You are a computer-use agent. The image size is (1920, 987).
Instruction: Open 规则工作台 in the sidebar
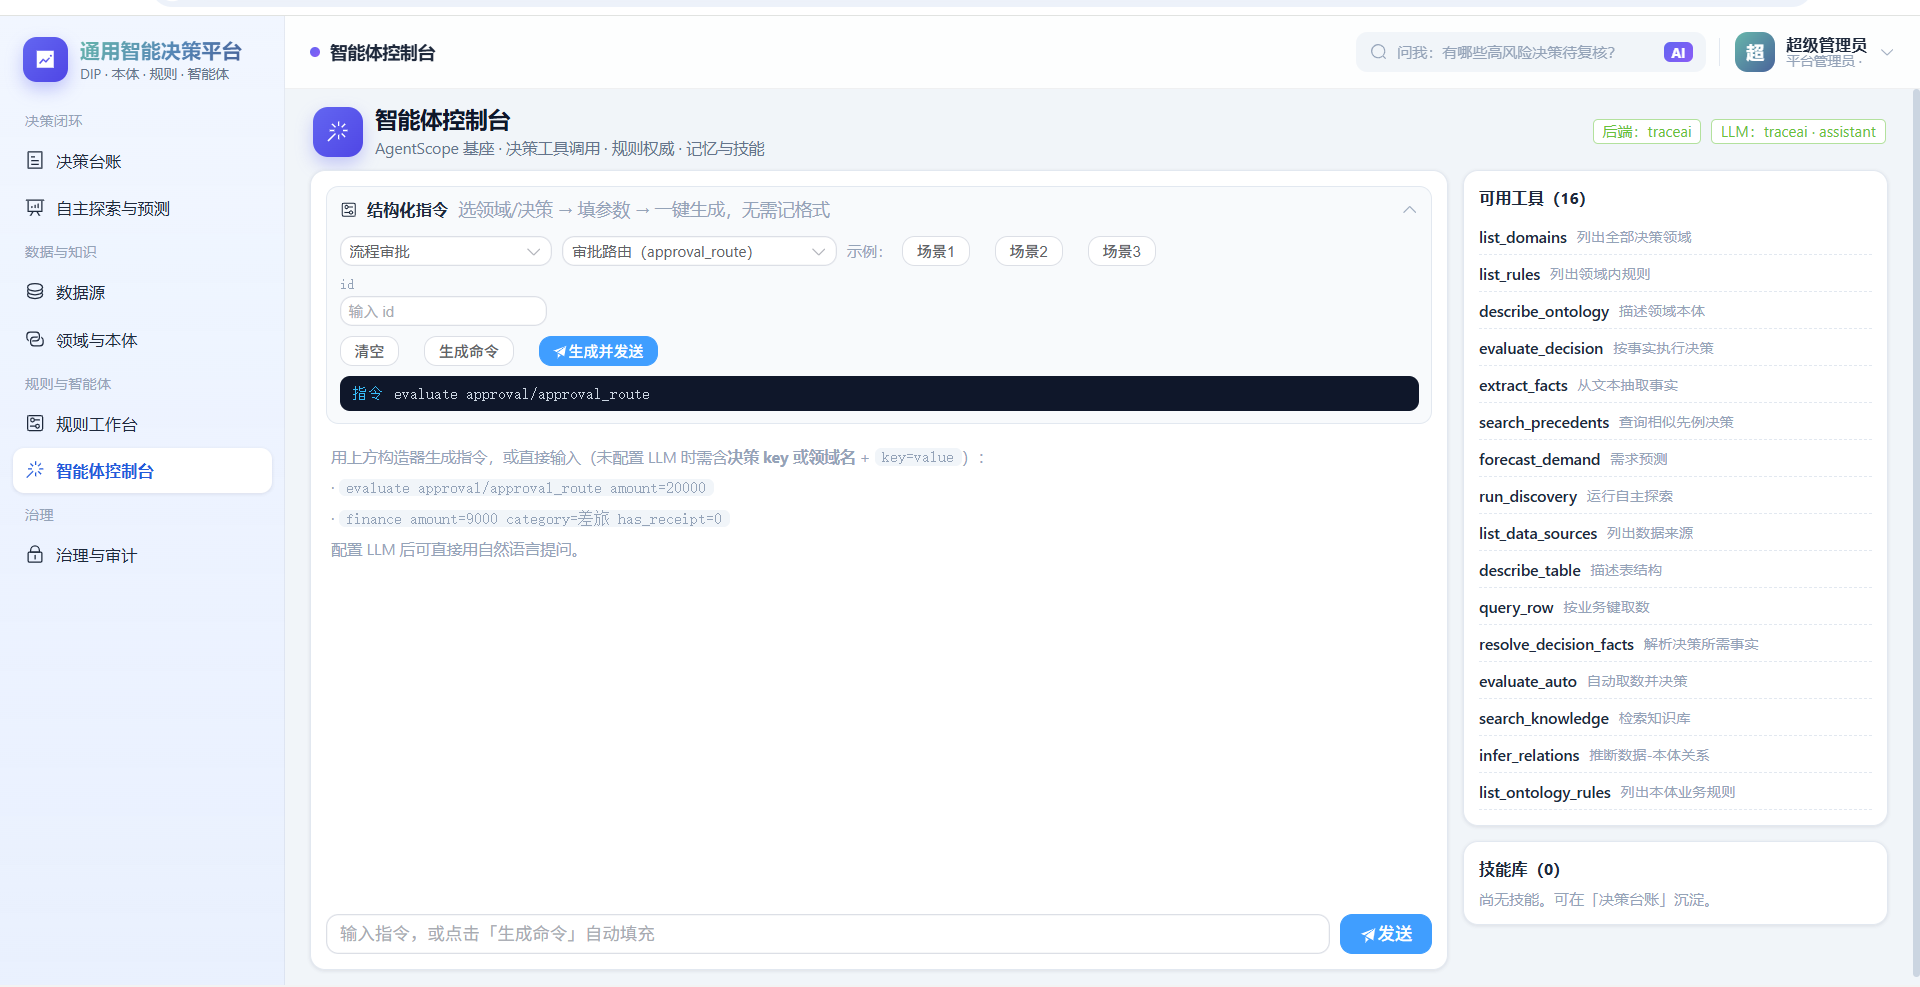coord(142,424)
